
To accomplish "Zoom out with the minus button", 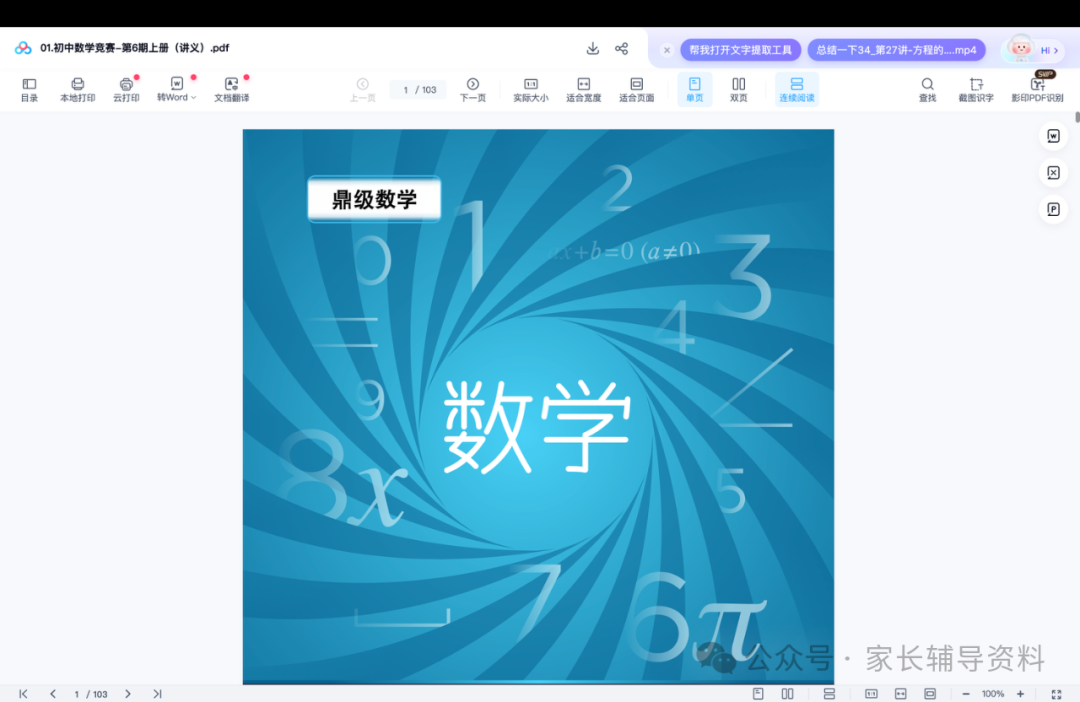I will pyautogui.click(x=966, y=694).
